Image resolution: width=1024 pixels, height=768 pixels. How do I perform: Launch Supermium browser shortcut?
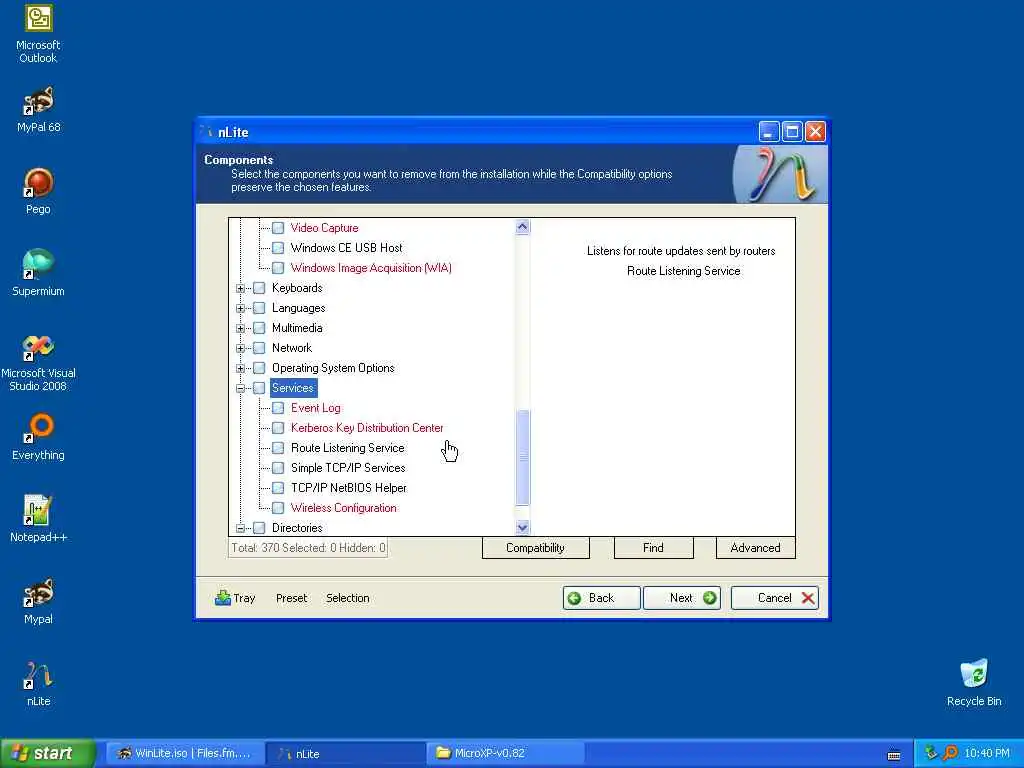click(x=38, y=273)
